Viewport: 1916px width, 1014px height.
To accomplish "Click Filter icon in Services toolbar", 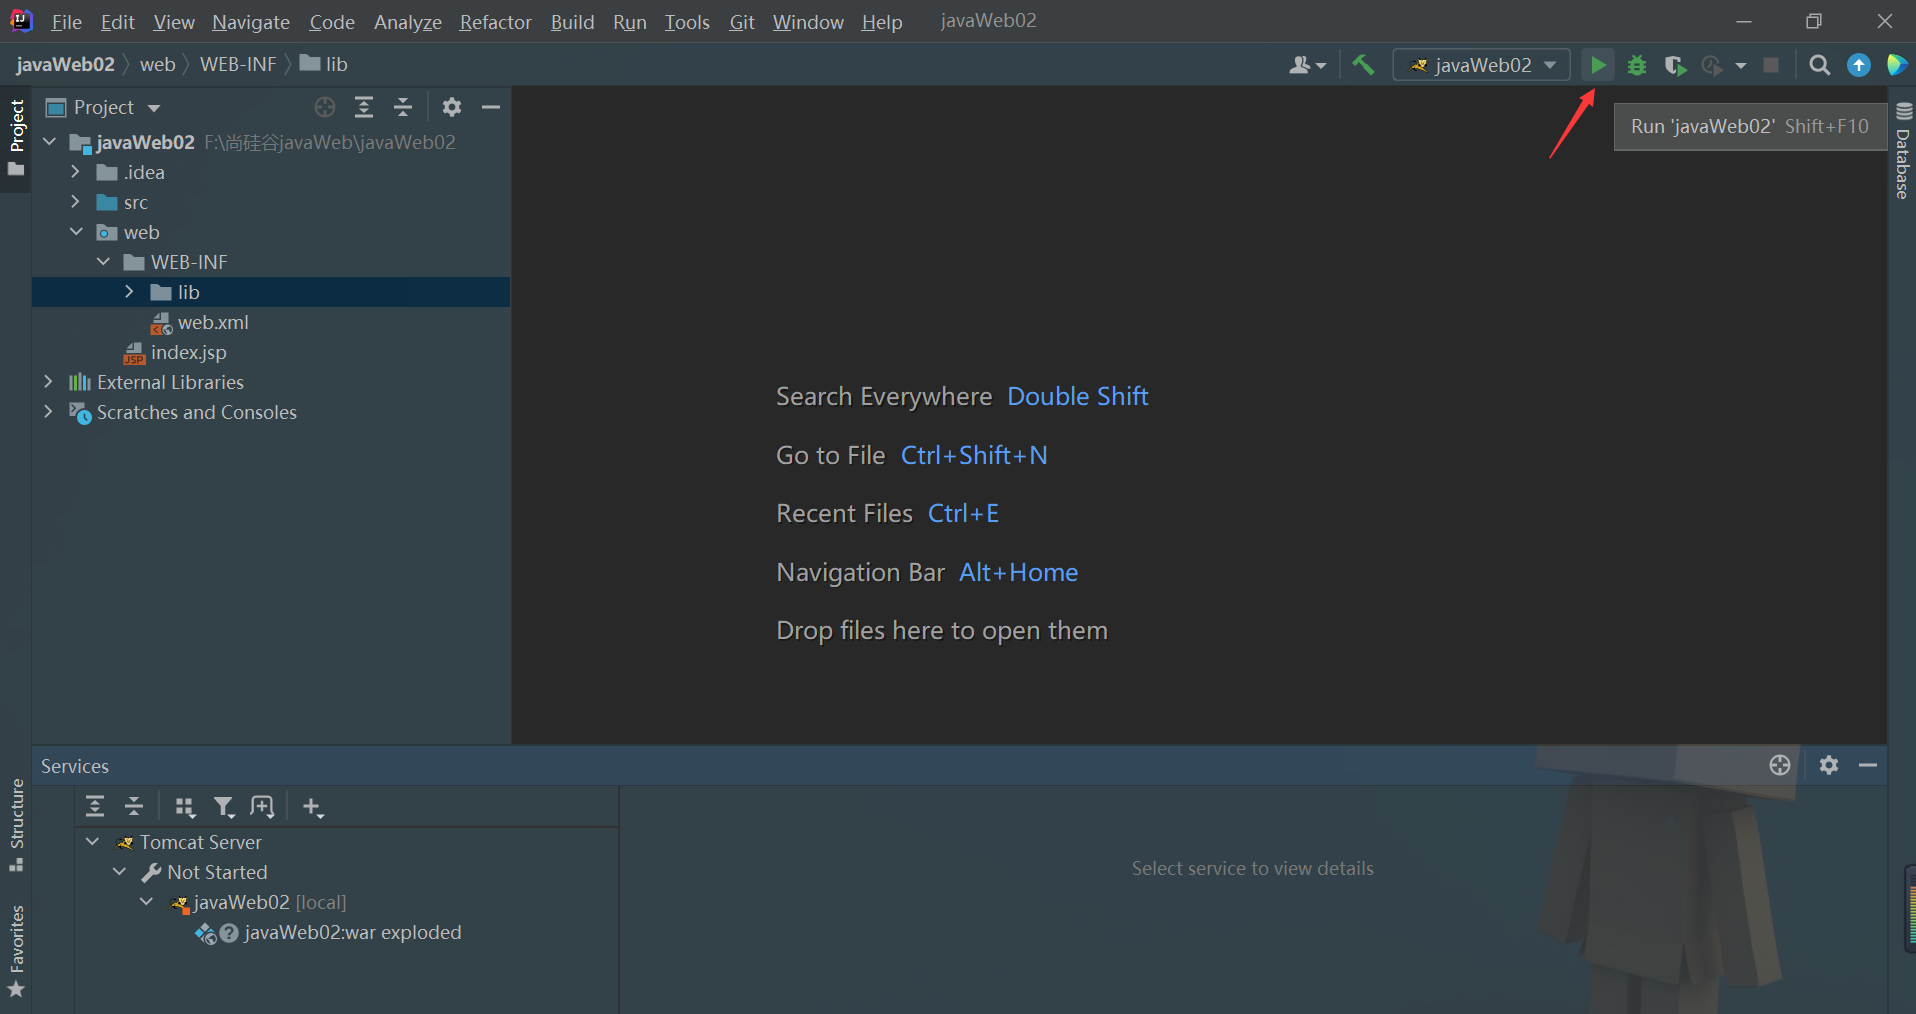I will (224, 807).
